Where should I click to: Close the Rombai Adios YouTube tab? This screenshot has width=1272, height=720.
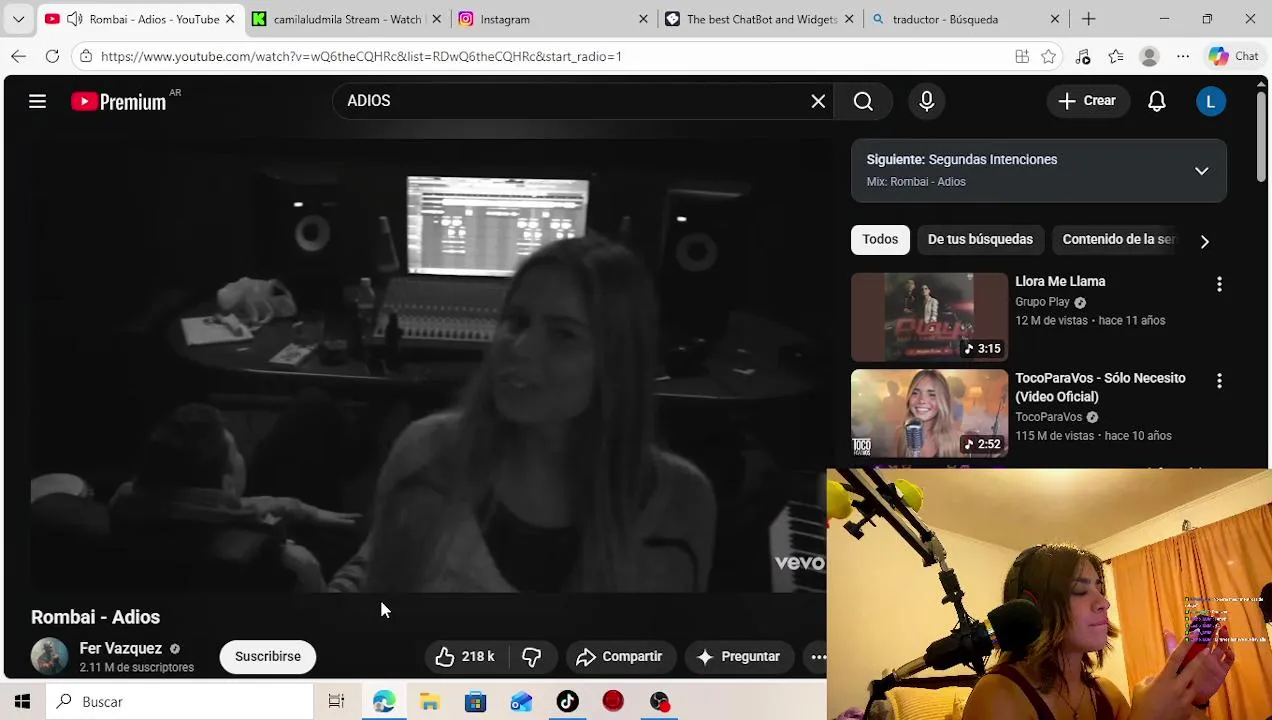coord(229,19)
